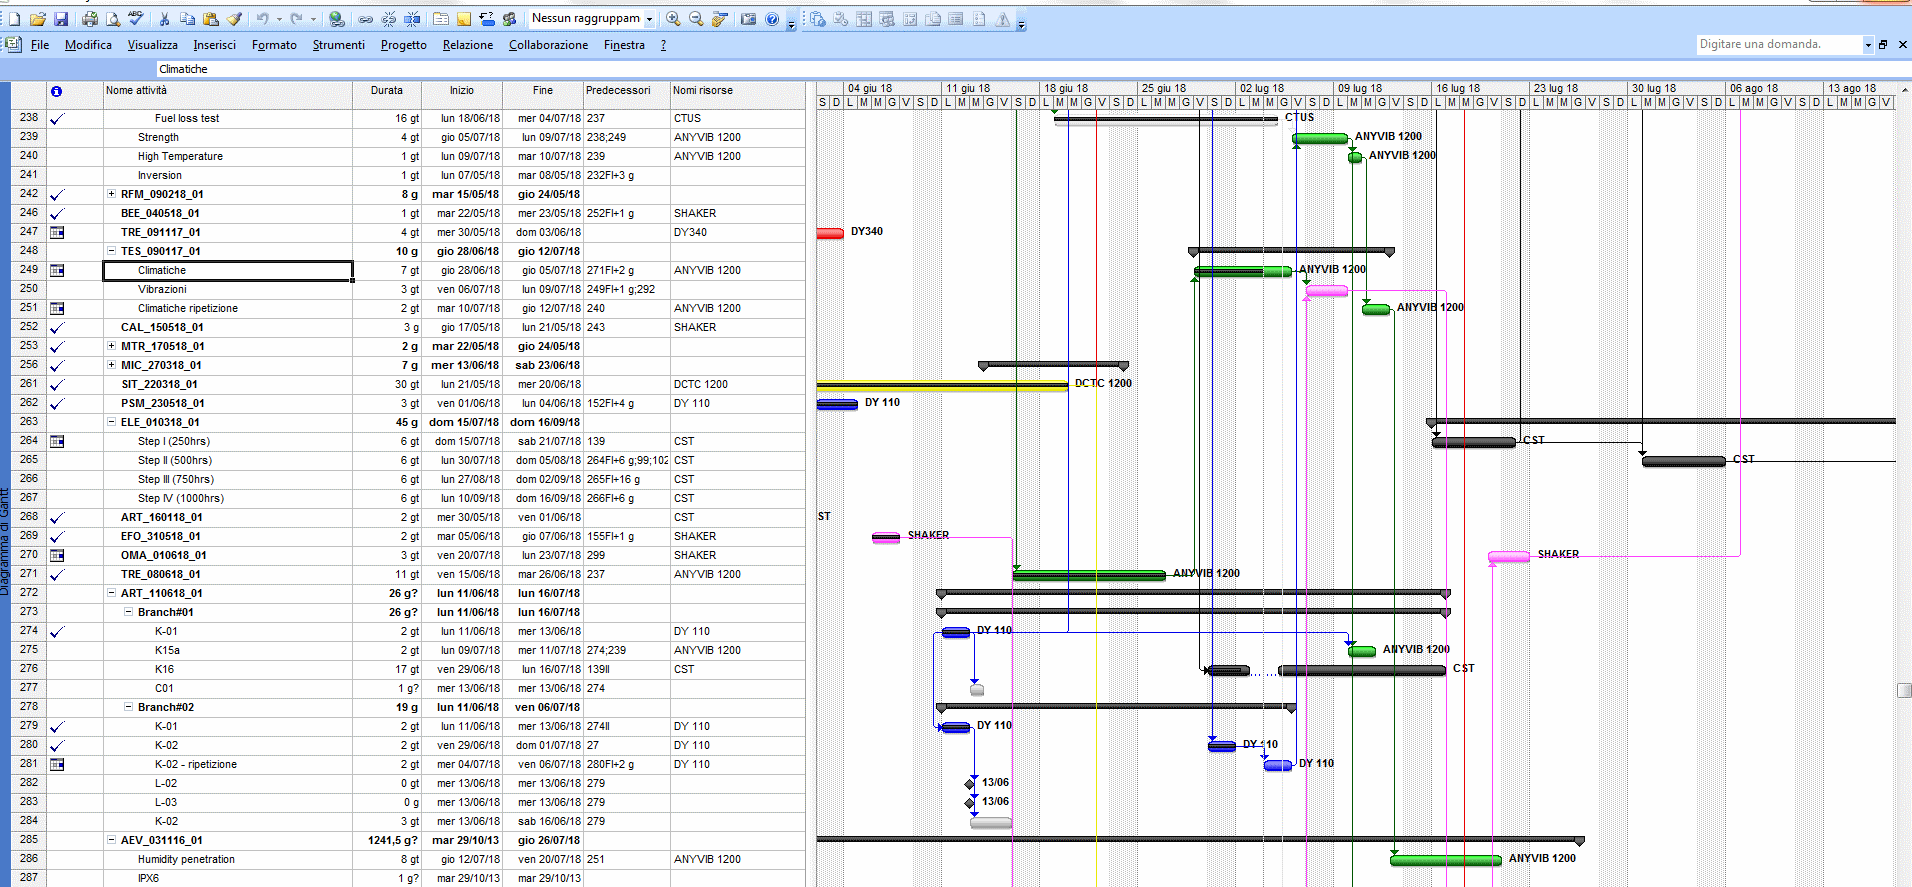Click the Link Tasks chain icon
Image resolution: width=1912 pixels, height=887 pixels.
coord(366,19)
